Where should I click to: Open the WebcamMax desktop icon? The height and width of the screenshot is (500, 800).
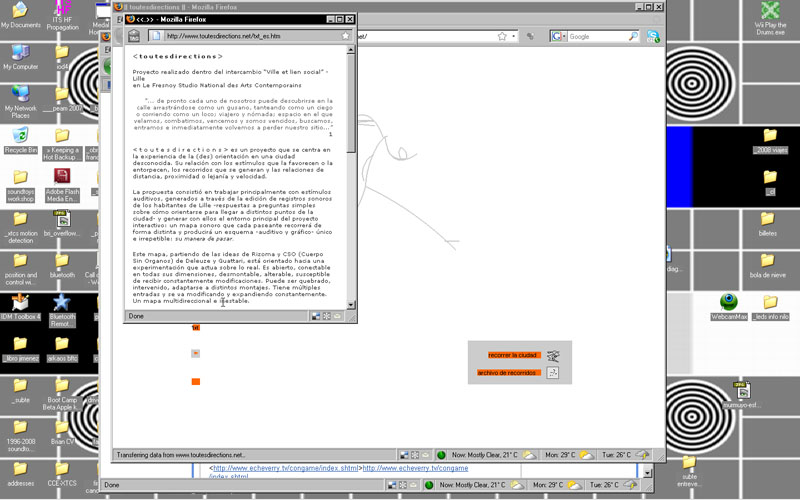point(729,302)
